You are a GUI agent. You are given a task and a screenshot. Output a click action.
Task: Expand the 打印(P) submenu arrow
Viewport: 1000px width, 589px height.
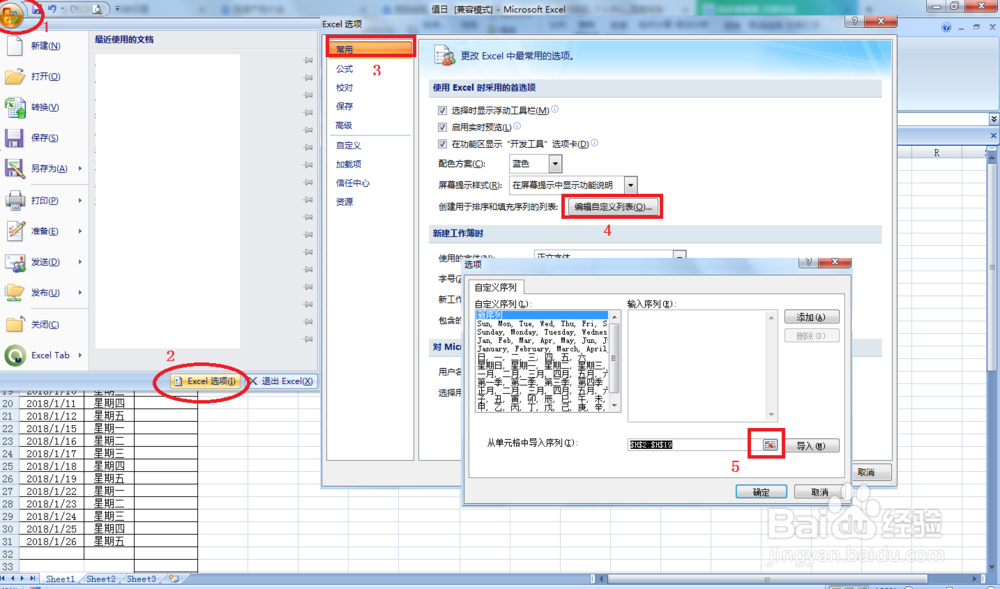(80, 200)
